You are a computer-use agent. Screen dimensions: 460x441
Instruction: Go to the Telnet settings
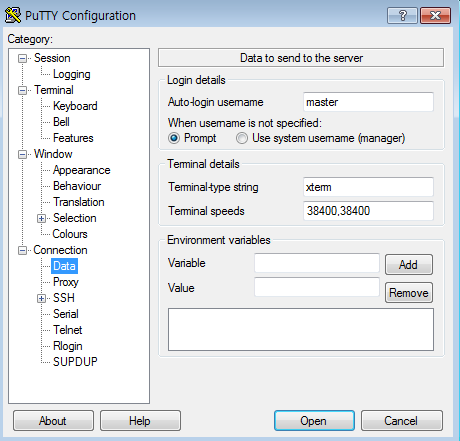coord(68,330)
